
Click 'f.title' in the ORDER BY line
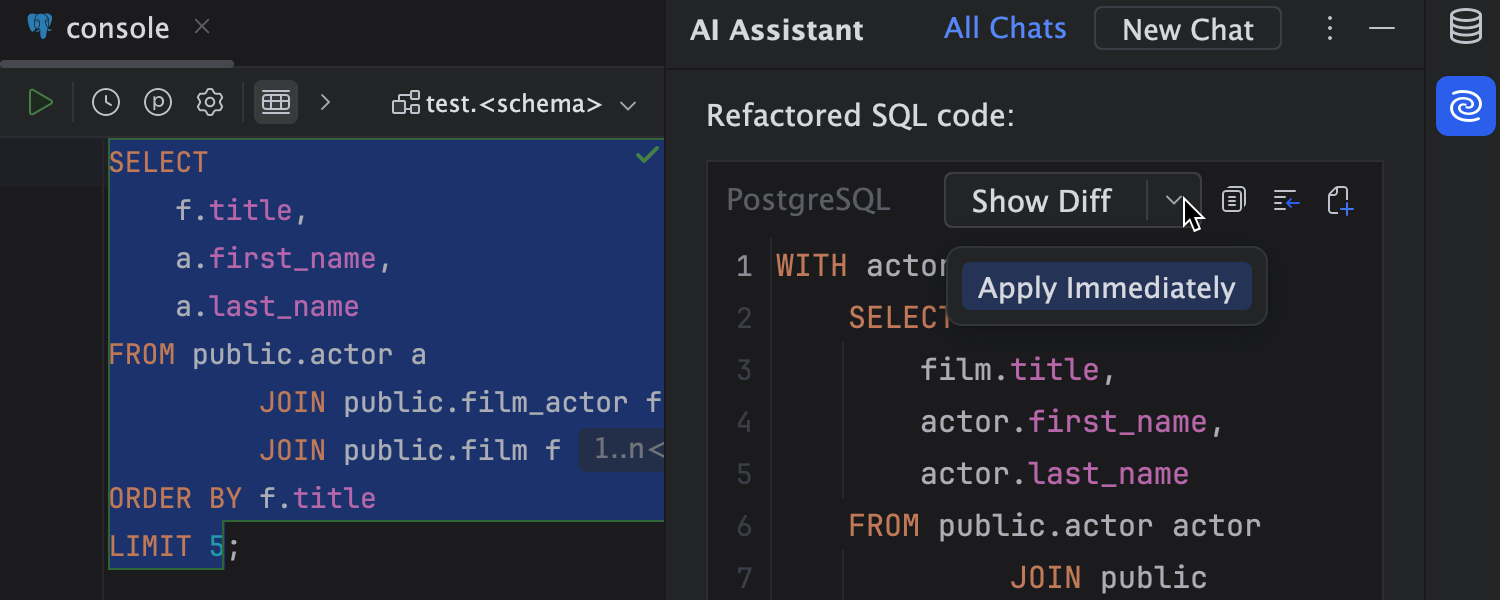click(x=318, y=498)
